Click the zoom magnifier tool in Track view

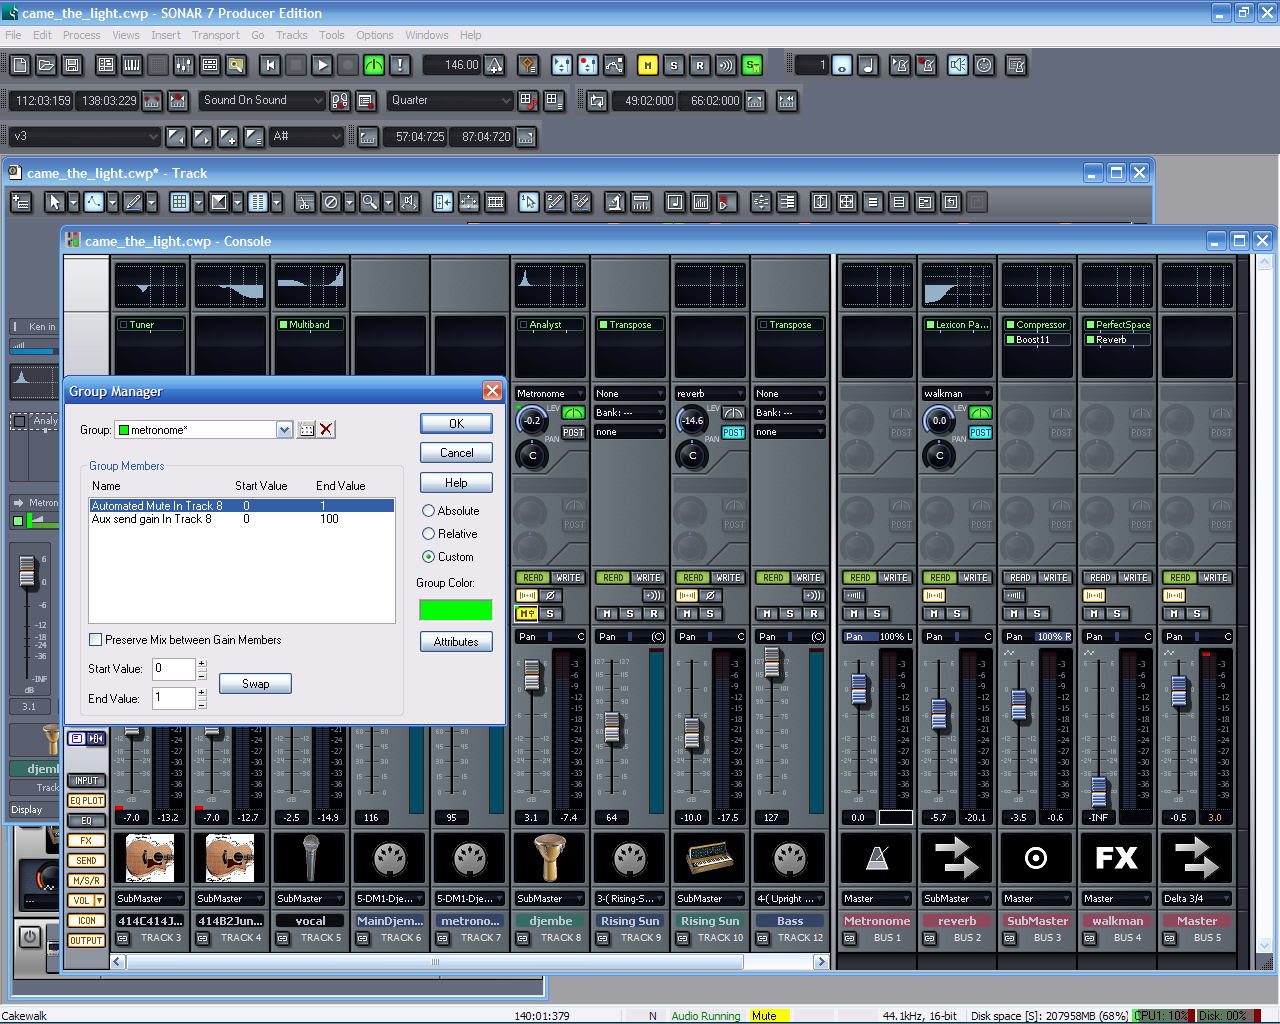(x=370, y=202)
